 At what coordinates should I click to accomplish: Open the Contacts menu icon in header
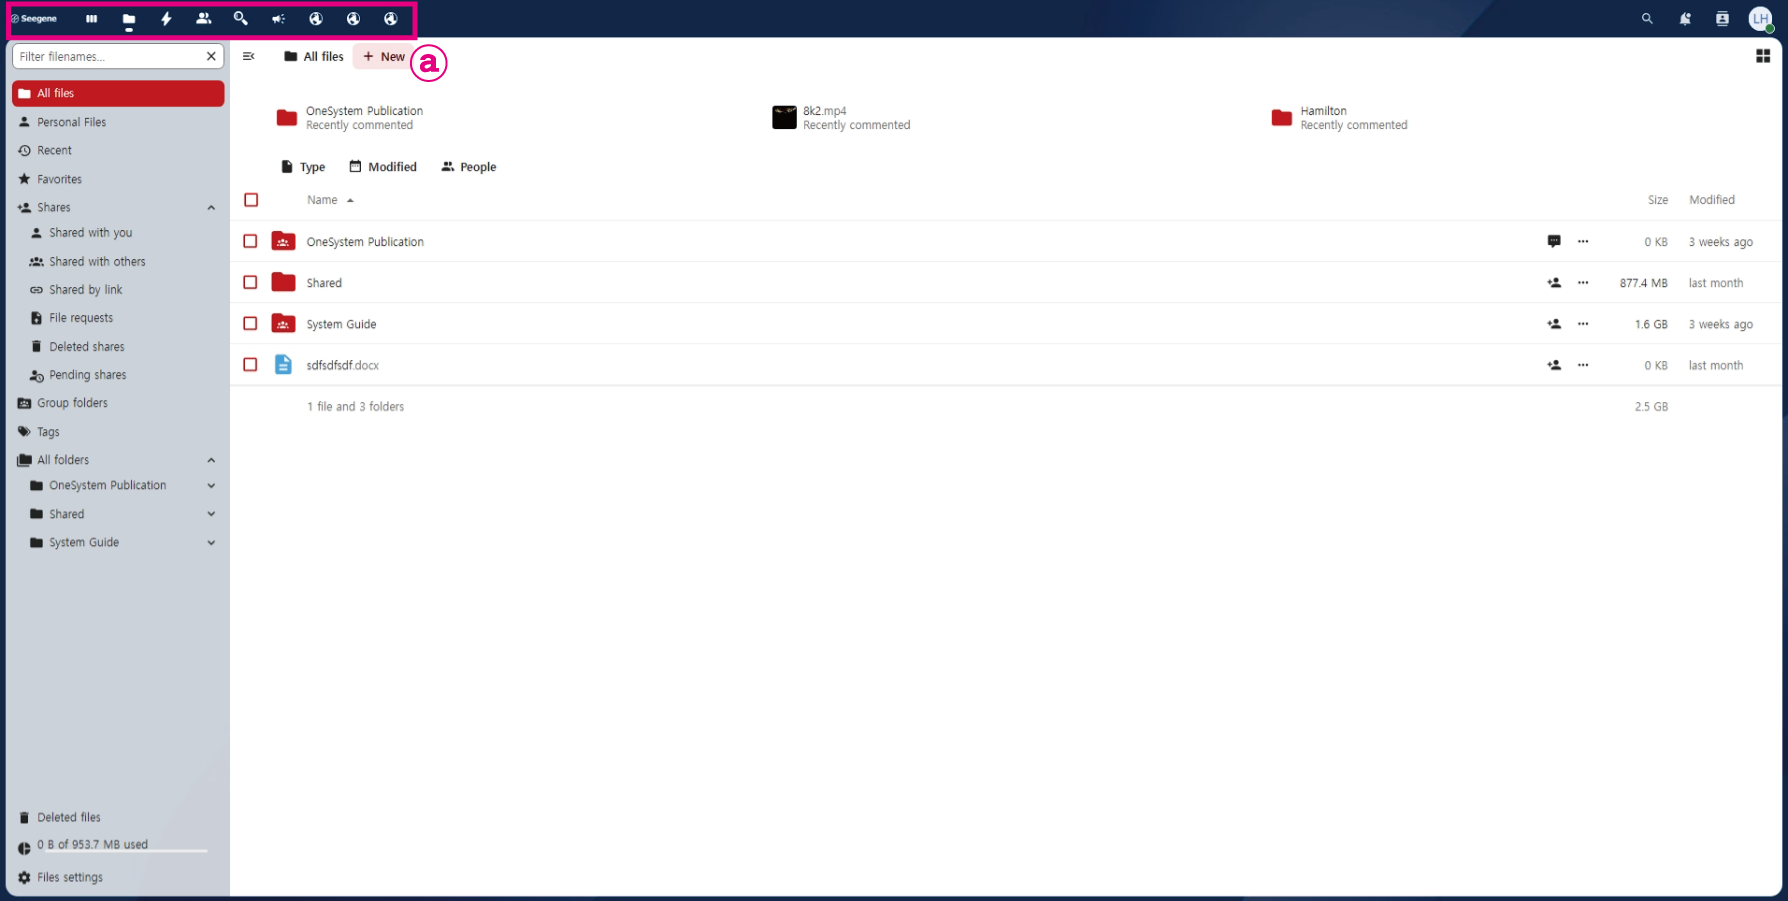(x=1722, y=19)
